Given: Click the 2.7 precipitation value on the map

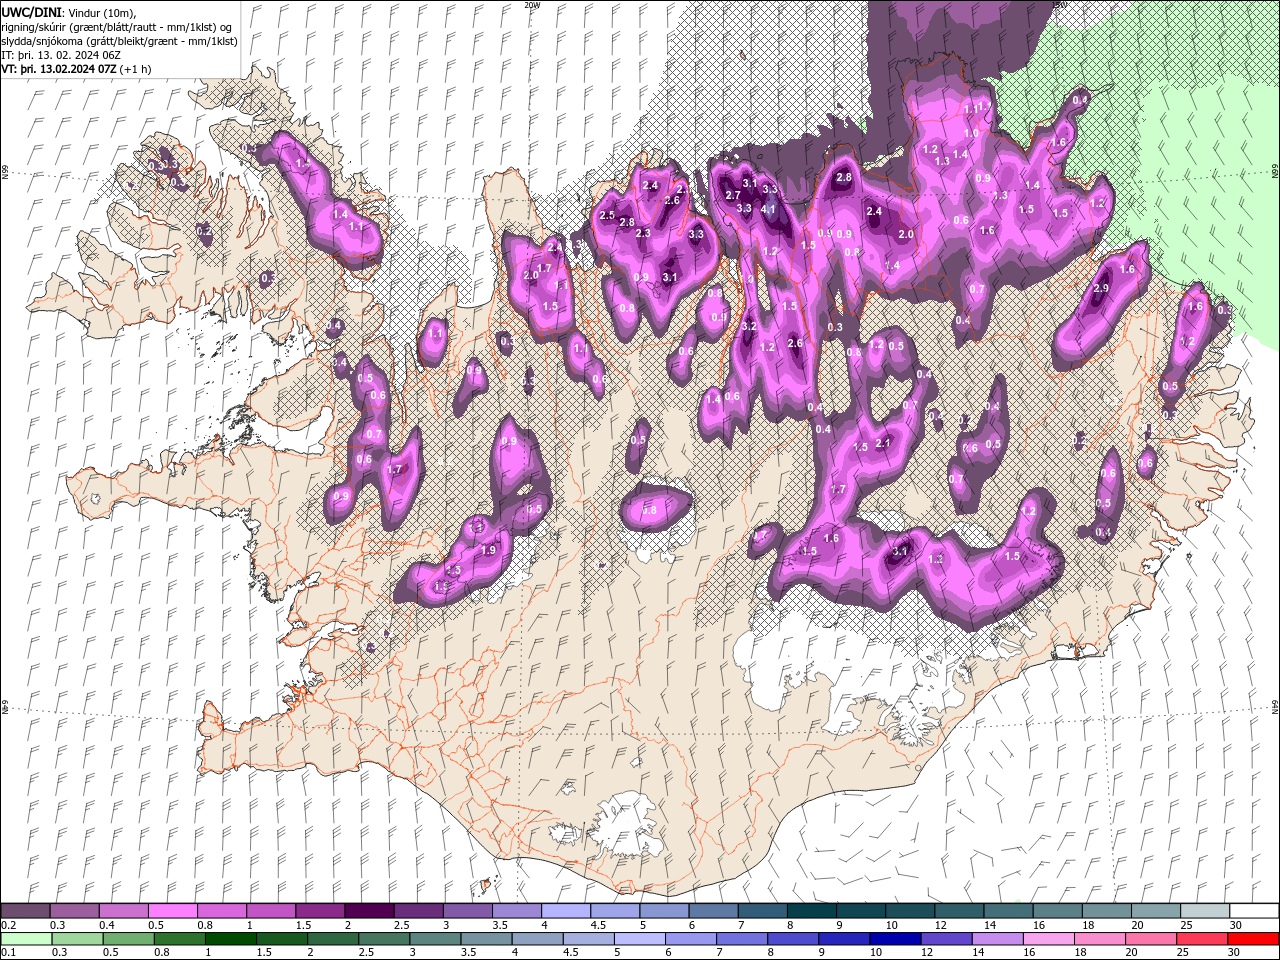Looking at the screenshot, I should pos(732,195).
